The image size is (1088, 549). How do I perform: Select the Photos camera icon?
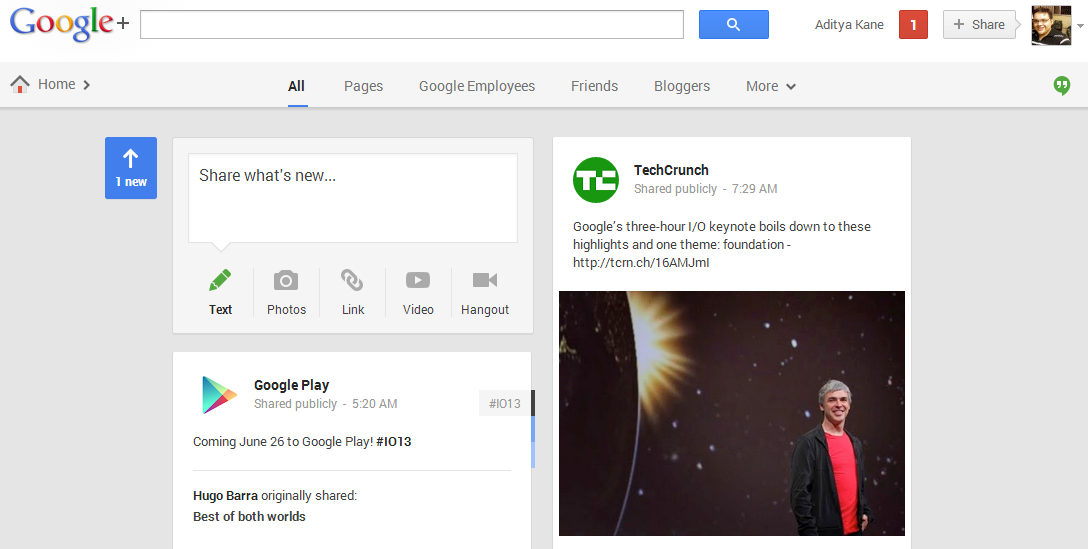[286, 280]
